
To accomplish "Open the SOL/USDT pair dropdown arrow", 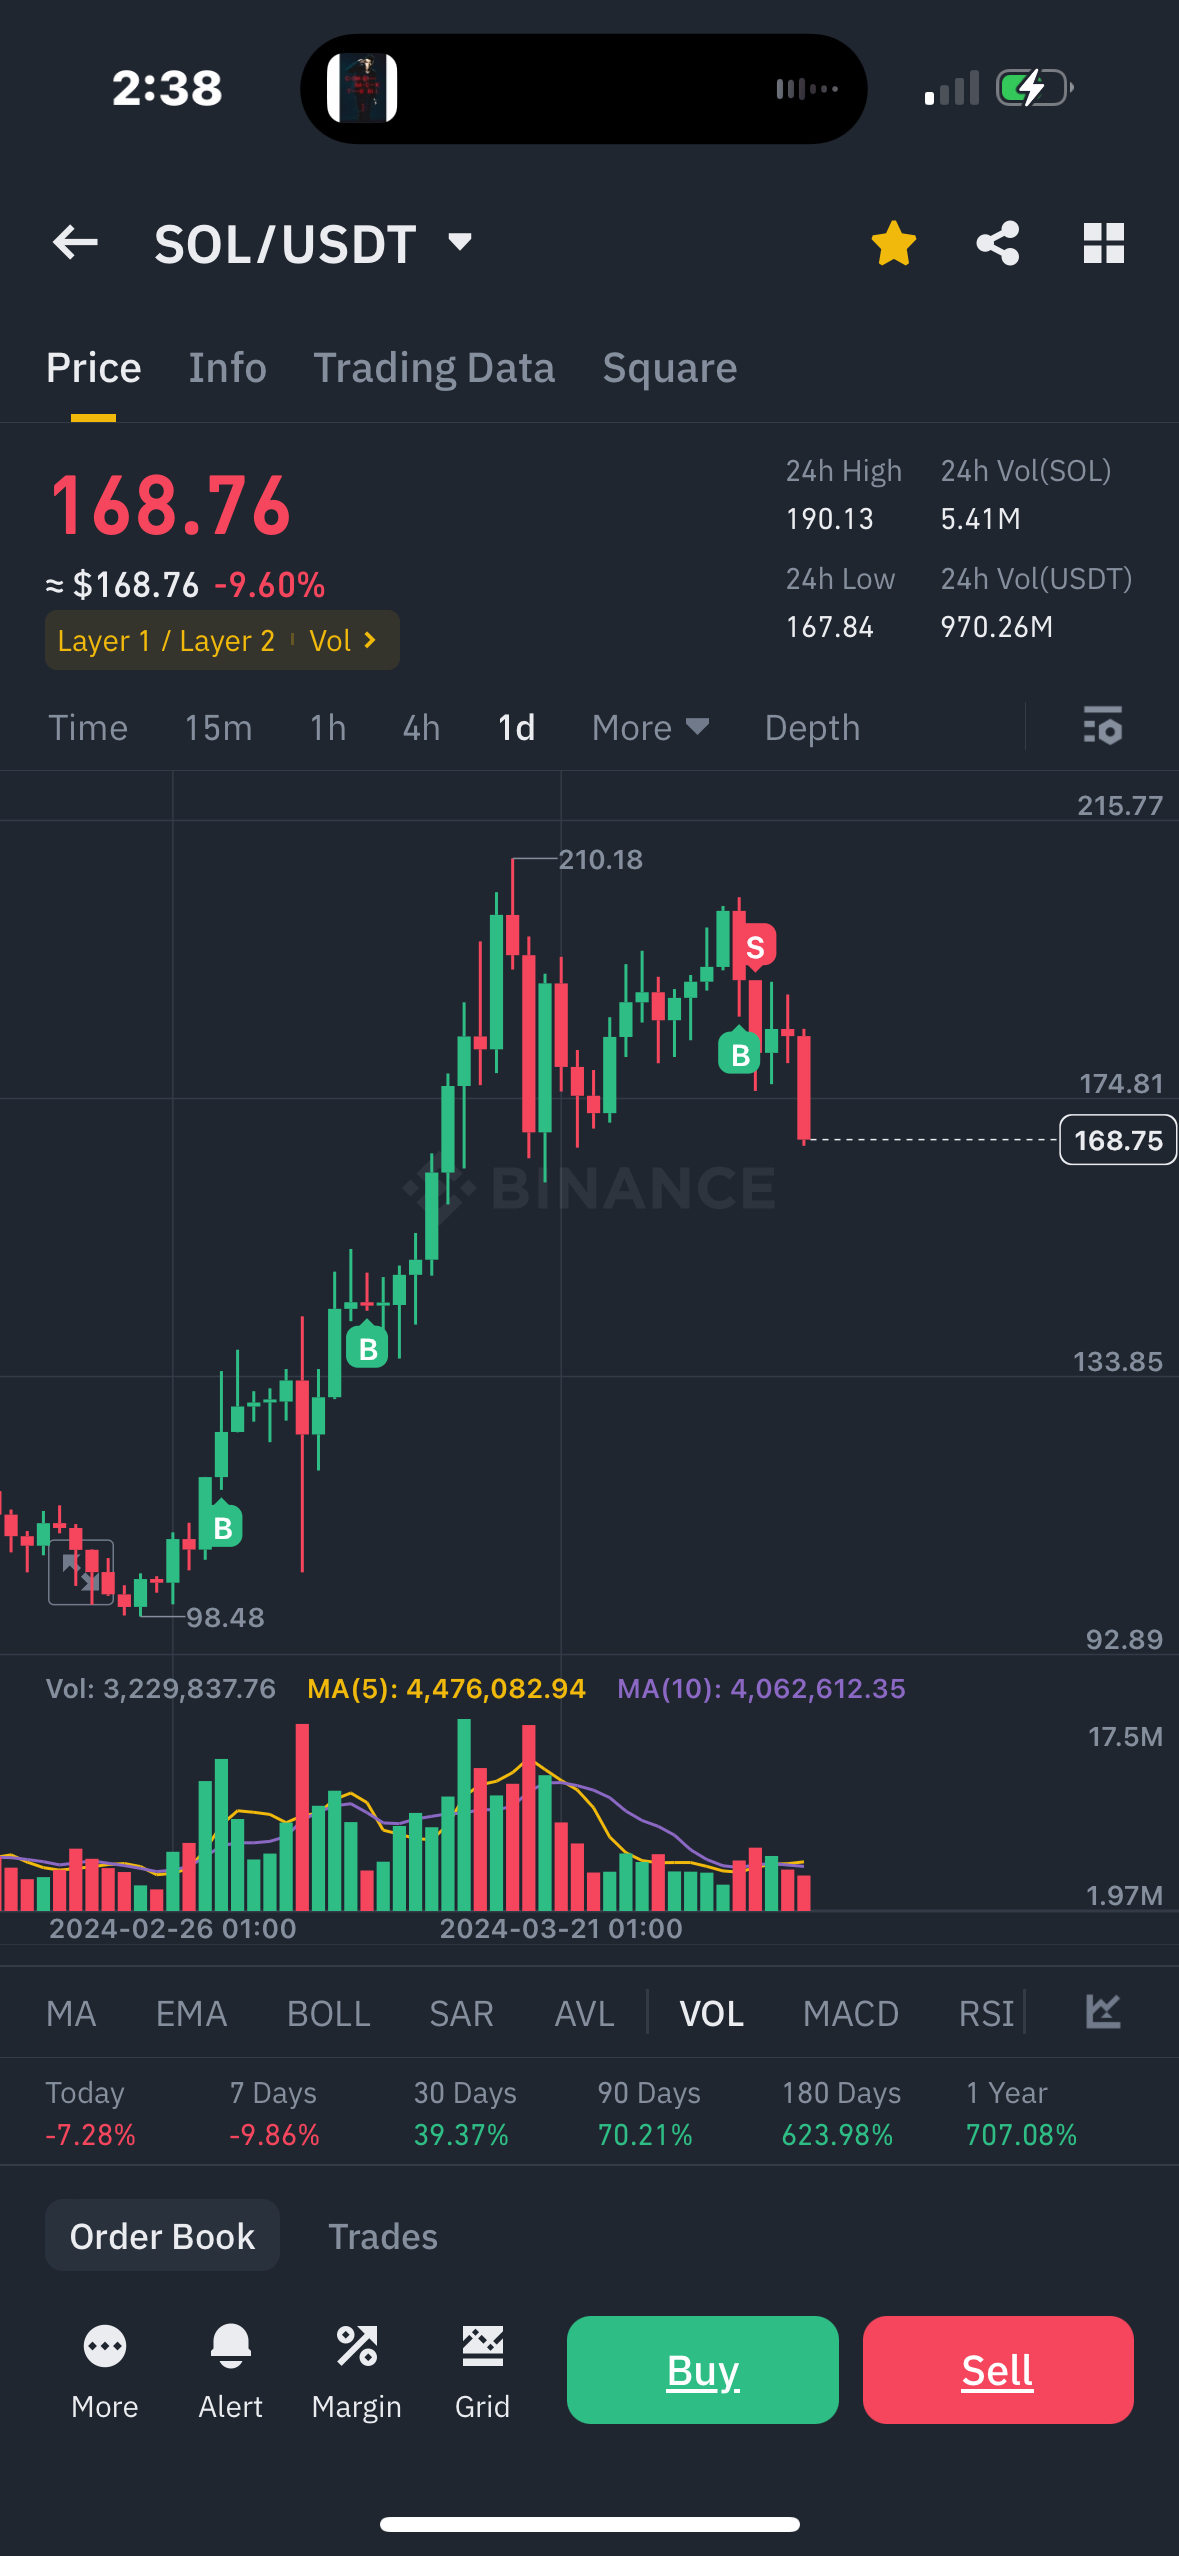I will coord(460,242).
